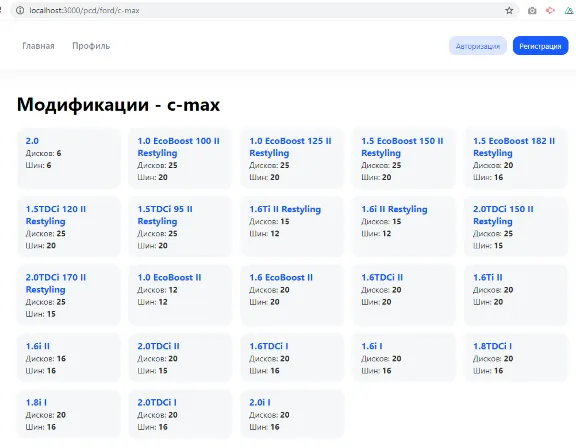This screenshot has width=576, height=448.
Task: Click Дисков: 20 in 2.0i I card
Action: pyautogui.click(x=269, y=415)
